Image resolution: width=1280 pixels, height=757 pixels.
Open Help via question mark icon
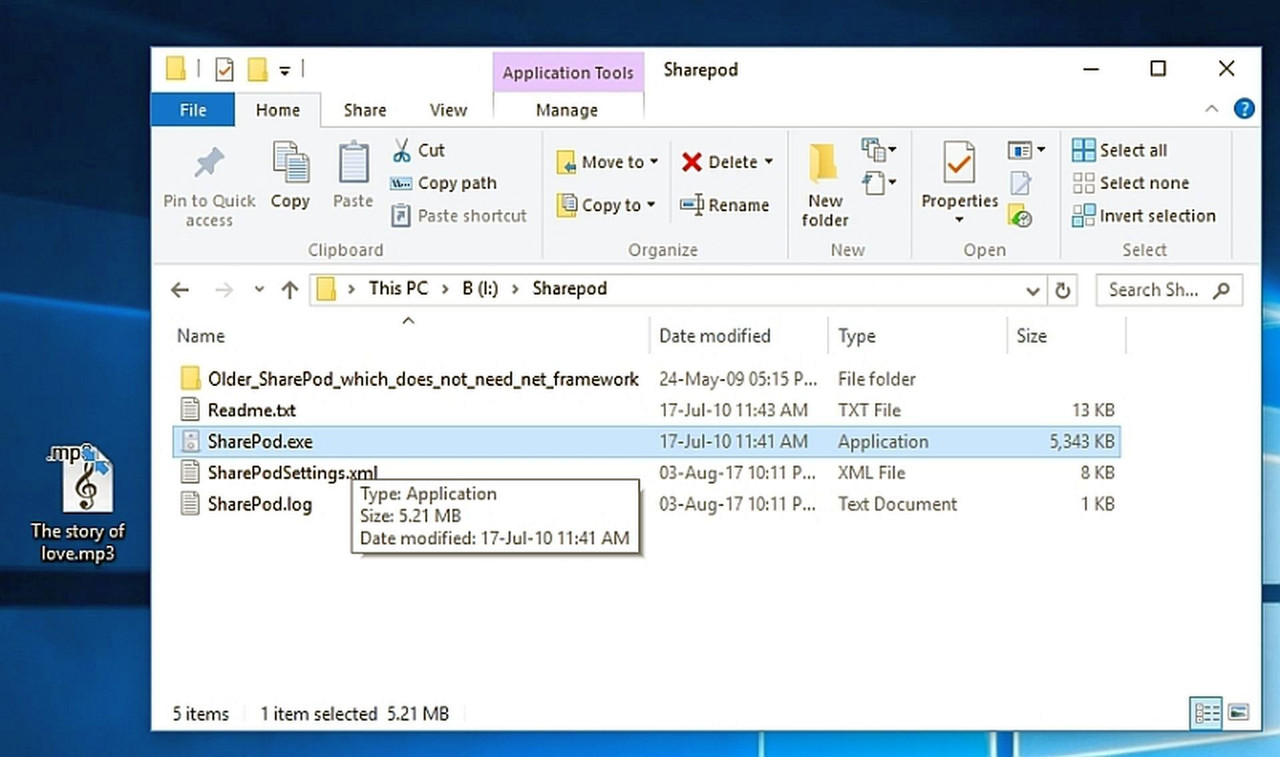coord(1244,109)
